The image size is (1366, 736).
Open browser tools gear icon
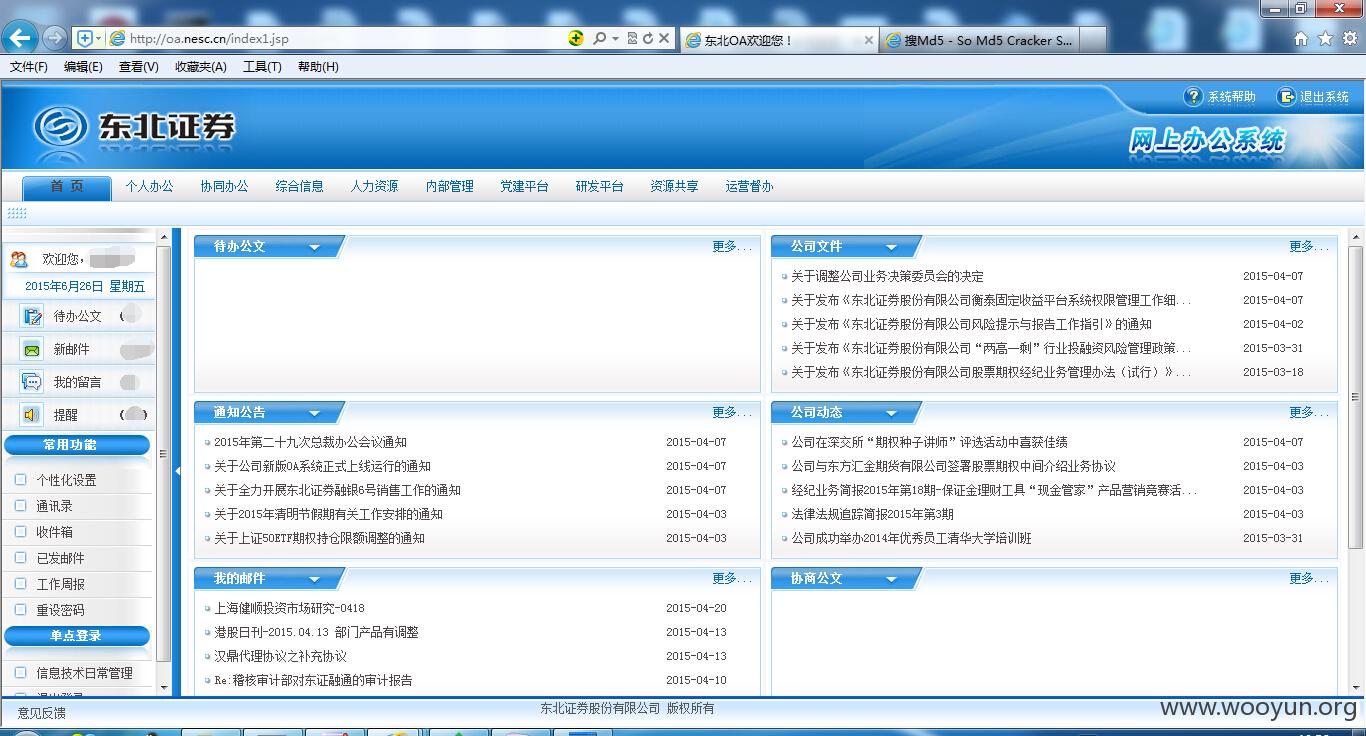tap(1349, 39)
